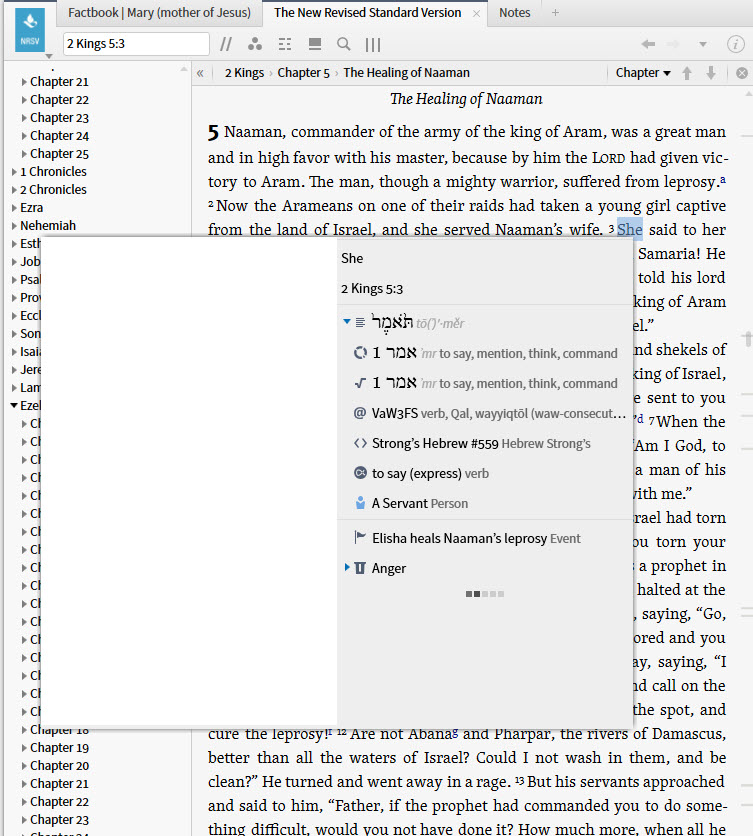753x836 pixels.
Task: Select root אמר entry with root icon
Action: [485, 383]
